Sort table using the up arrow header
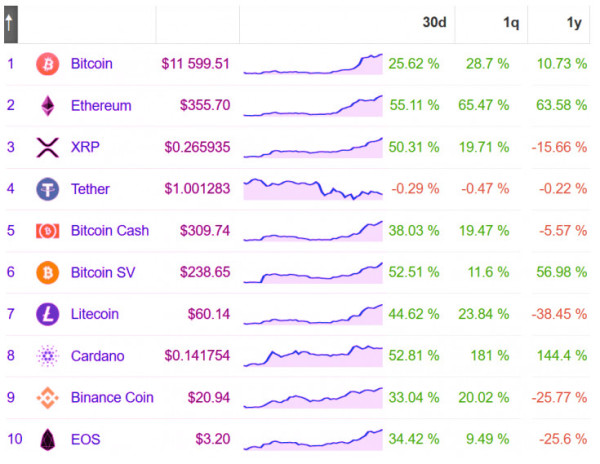Image resolution: width=600 pixels, height=464 pixels. coord(11,24)
